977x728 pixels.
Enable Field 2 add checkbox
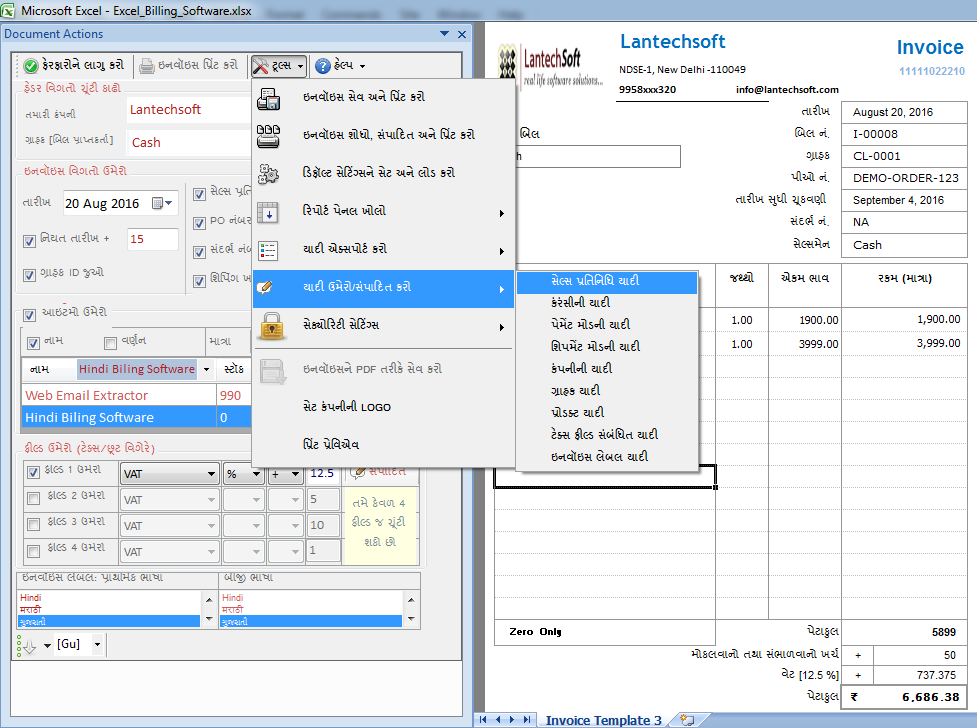pos(34,498)
